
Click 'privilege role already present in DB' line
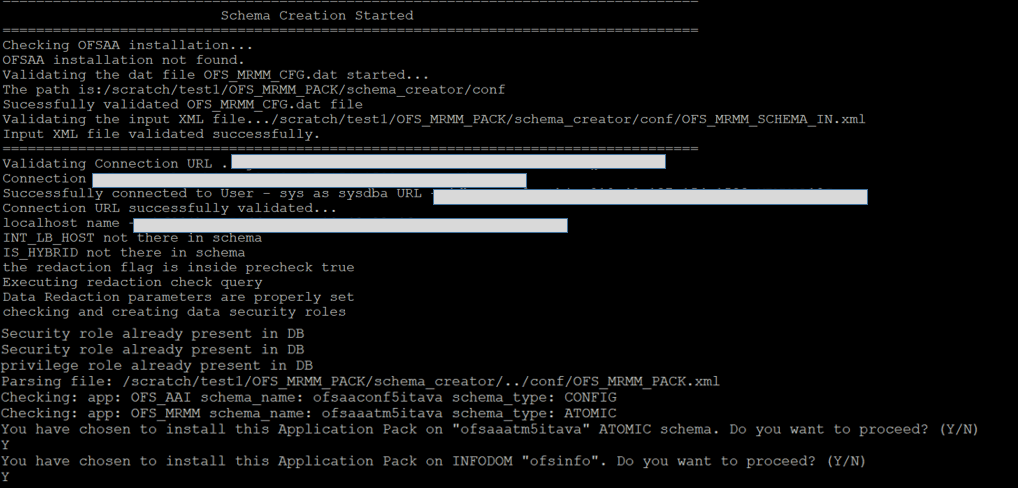pyautogui.click(x=157, y=365)
